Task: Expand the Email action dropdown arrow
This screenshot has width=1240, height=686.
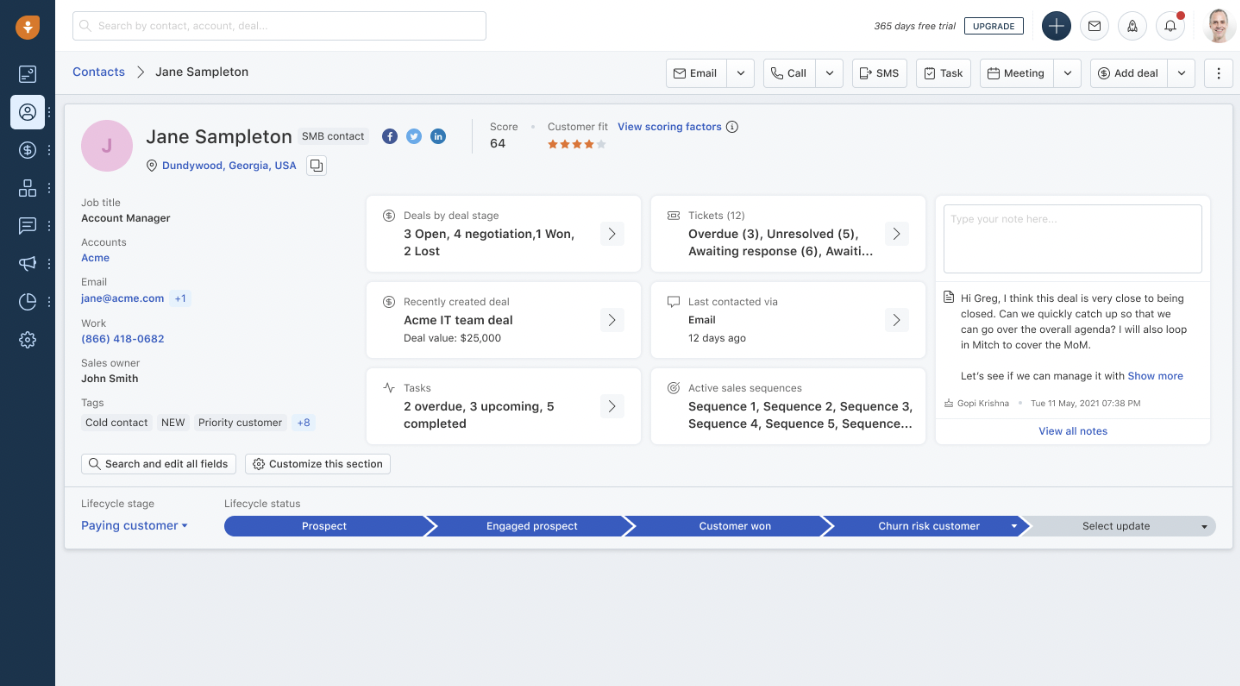Action: [740, 72]
